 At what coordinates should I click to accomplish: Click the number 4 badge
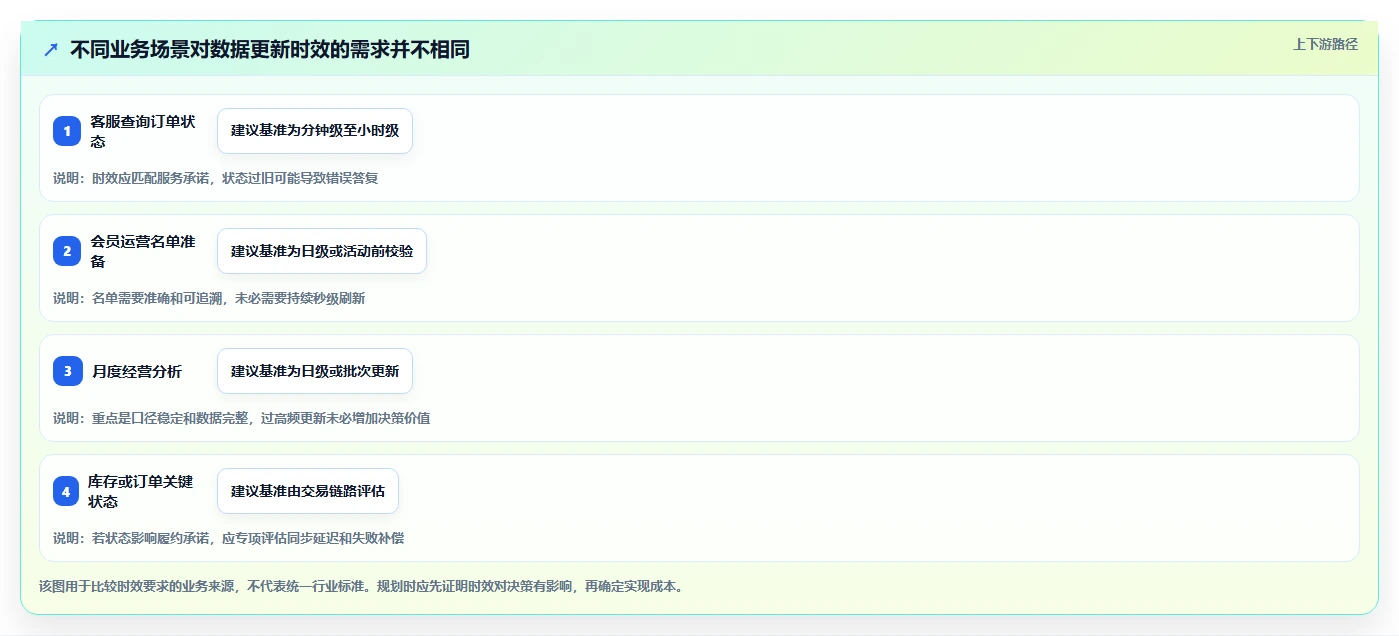(67, 491)
